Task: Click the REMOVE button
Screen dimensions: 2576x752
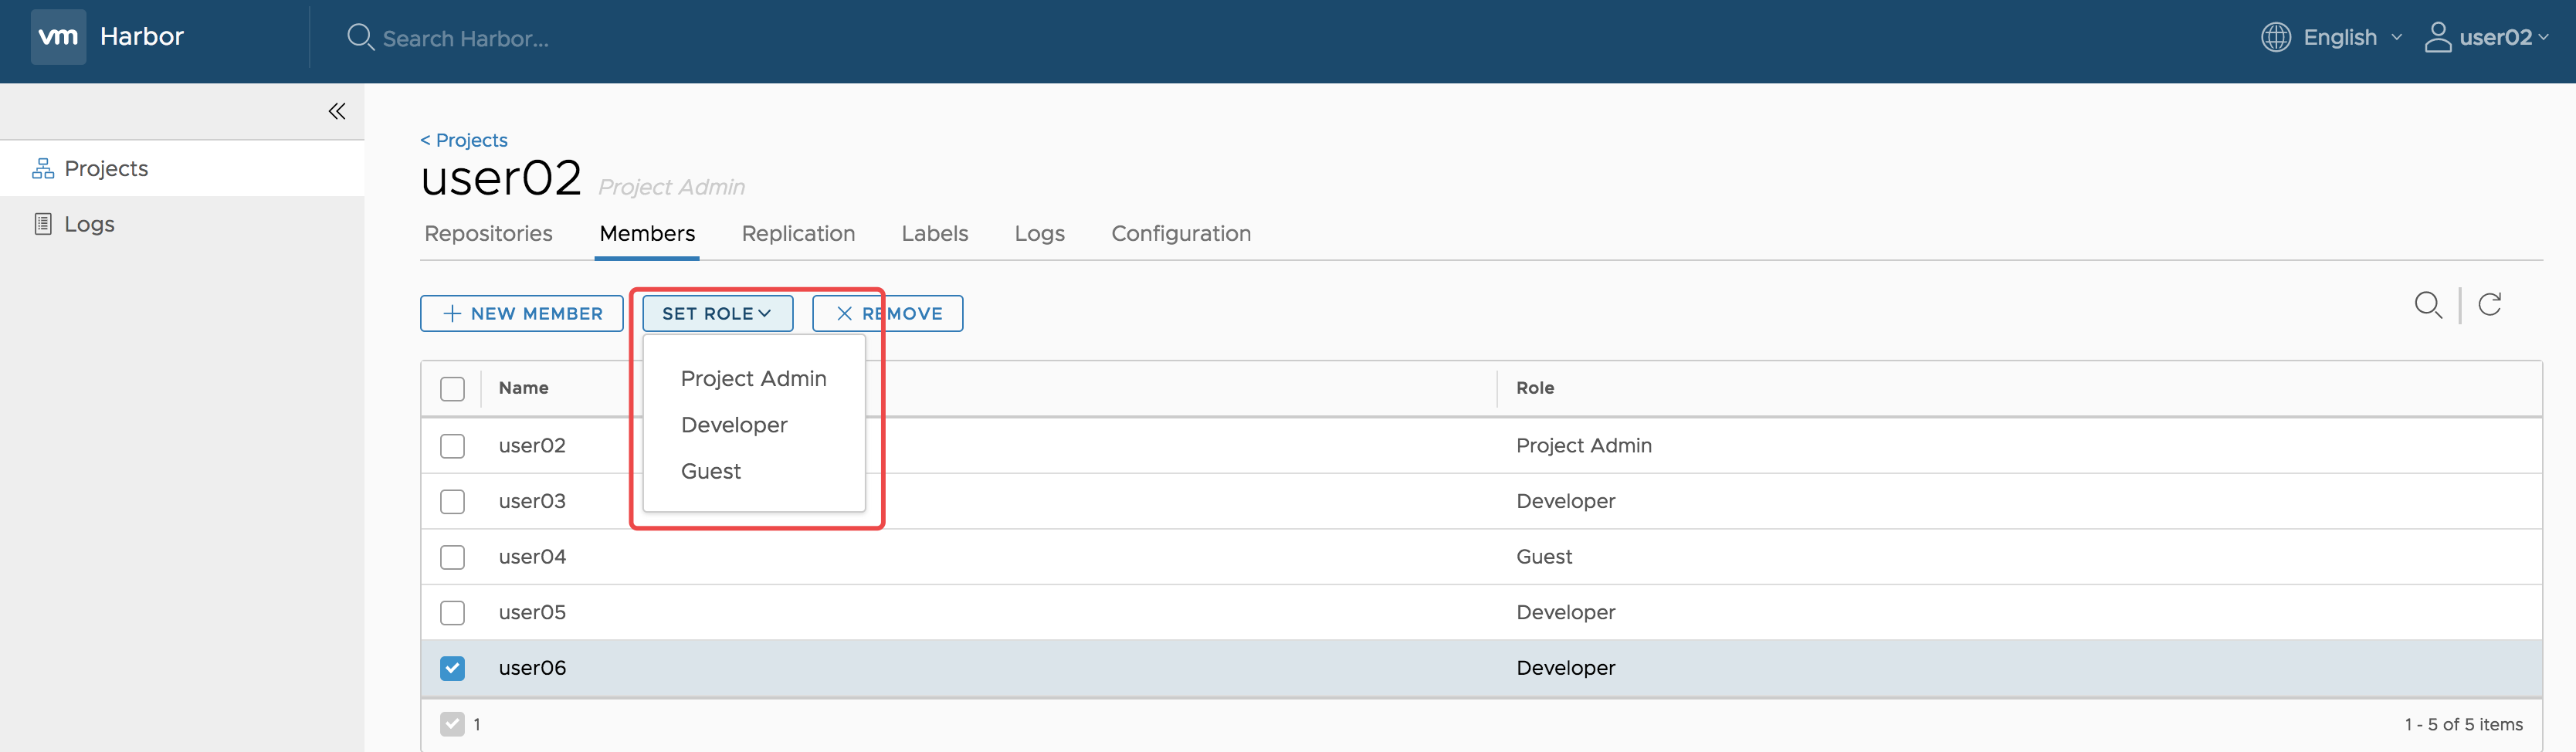Action: coord(887,313)
